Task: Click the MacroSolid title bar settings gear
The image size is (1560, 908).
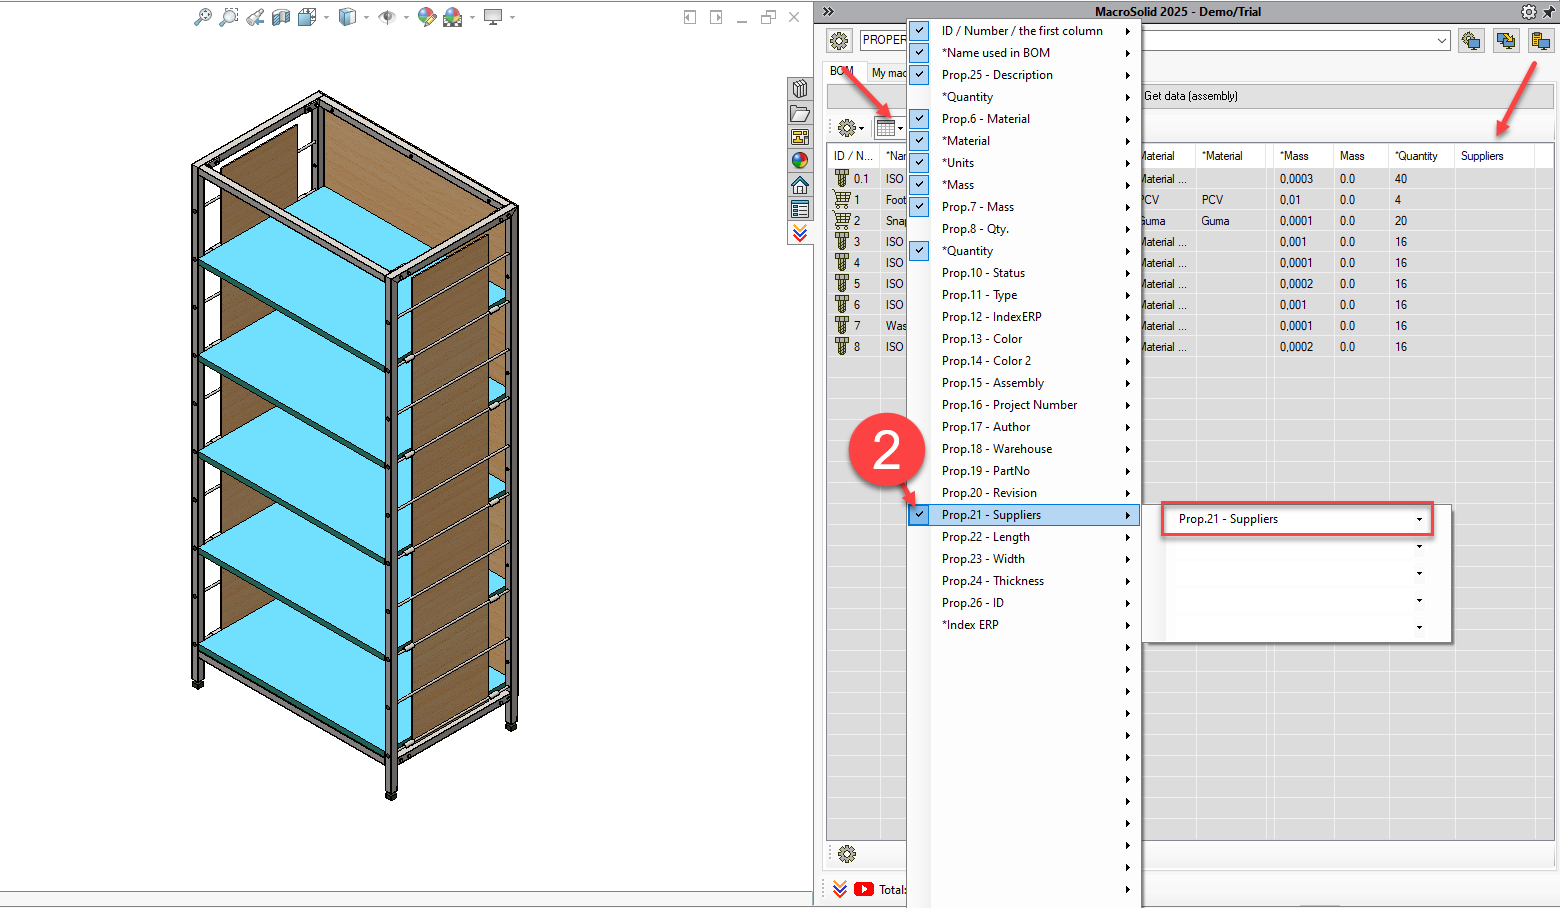Action: pyautogui.click(x=1528, y=12)
